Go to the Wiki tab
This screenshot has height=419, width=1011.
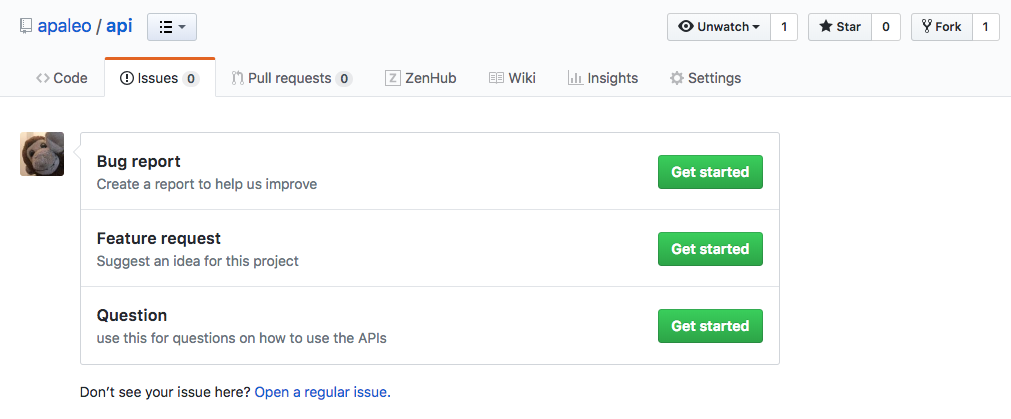coord(512,78)
